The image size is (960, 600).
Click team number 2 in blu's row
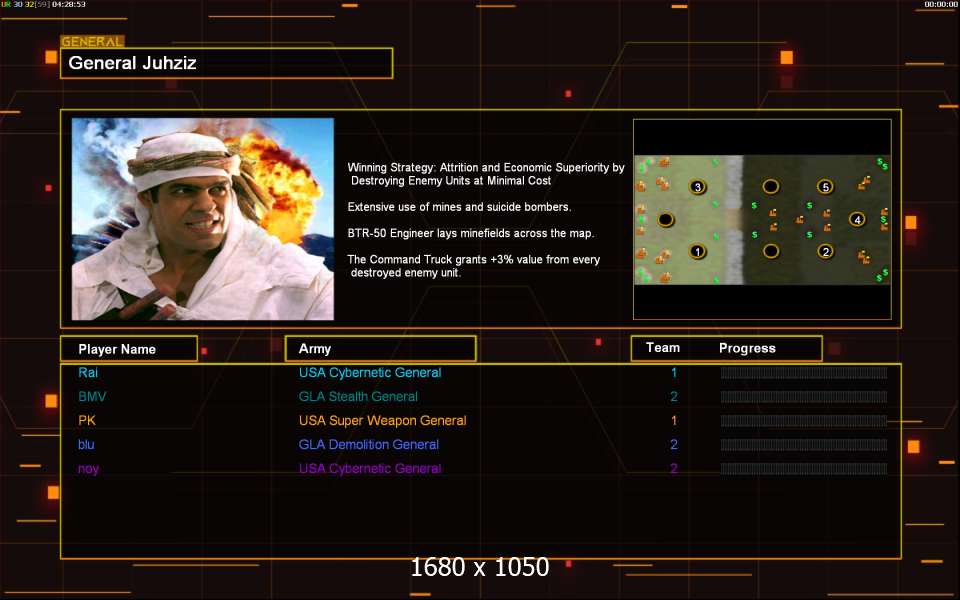coord(674,444)
